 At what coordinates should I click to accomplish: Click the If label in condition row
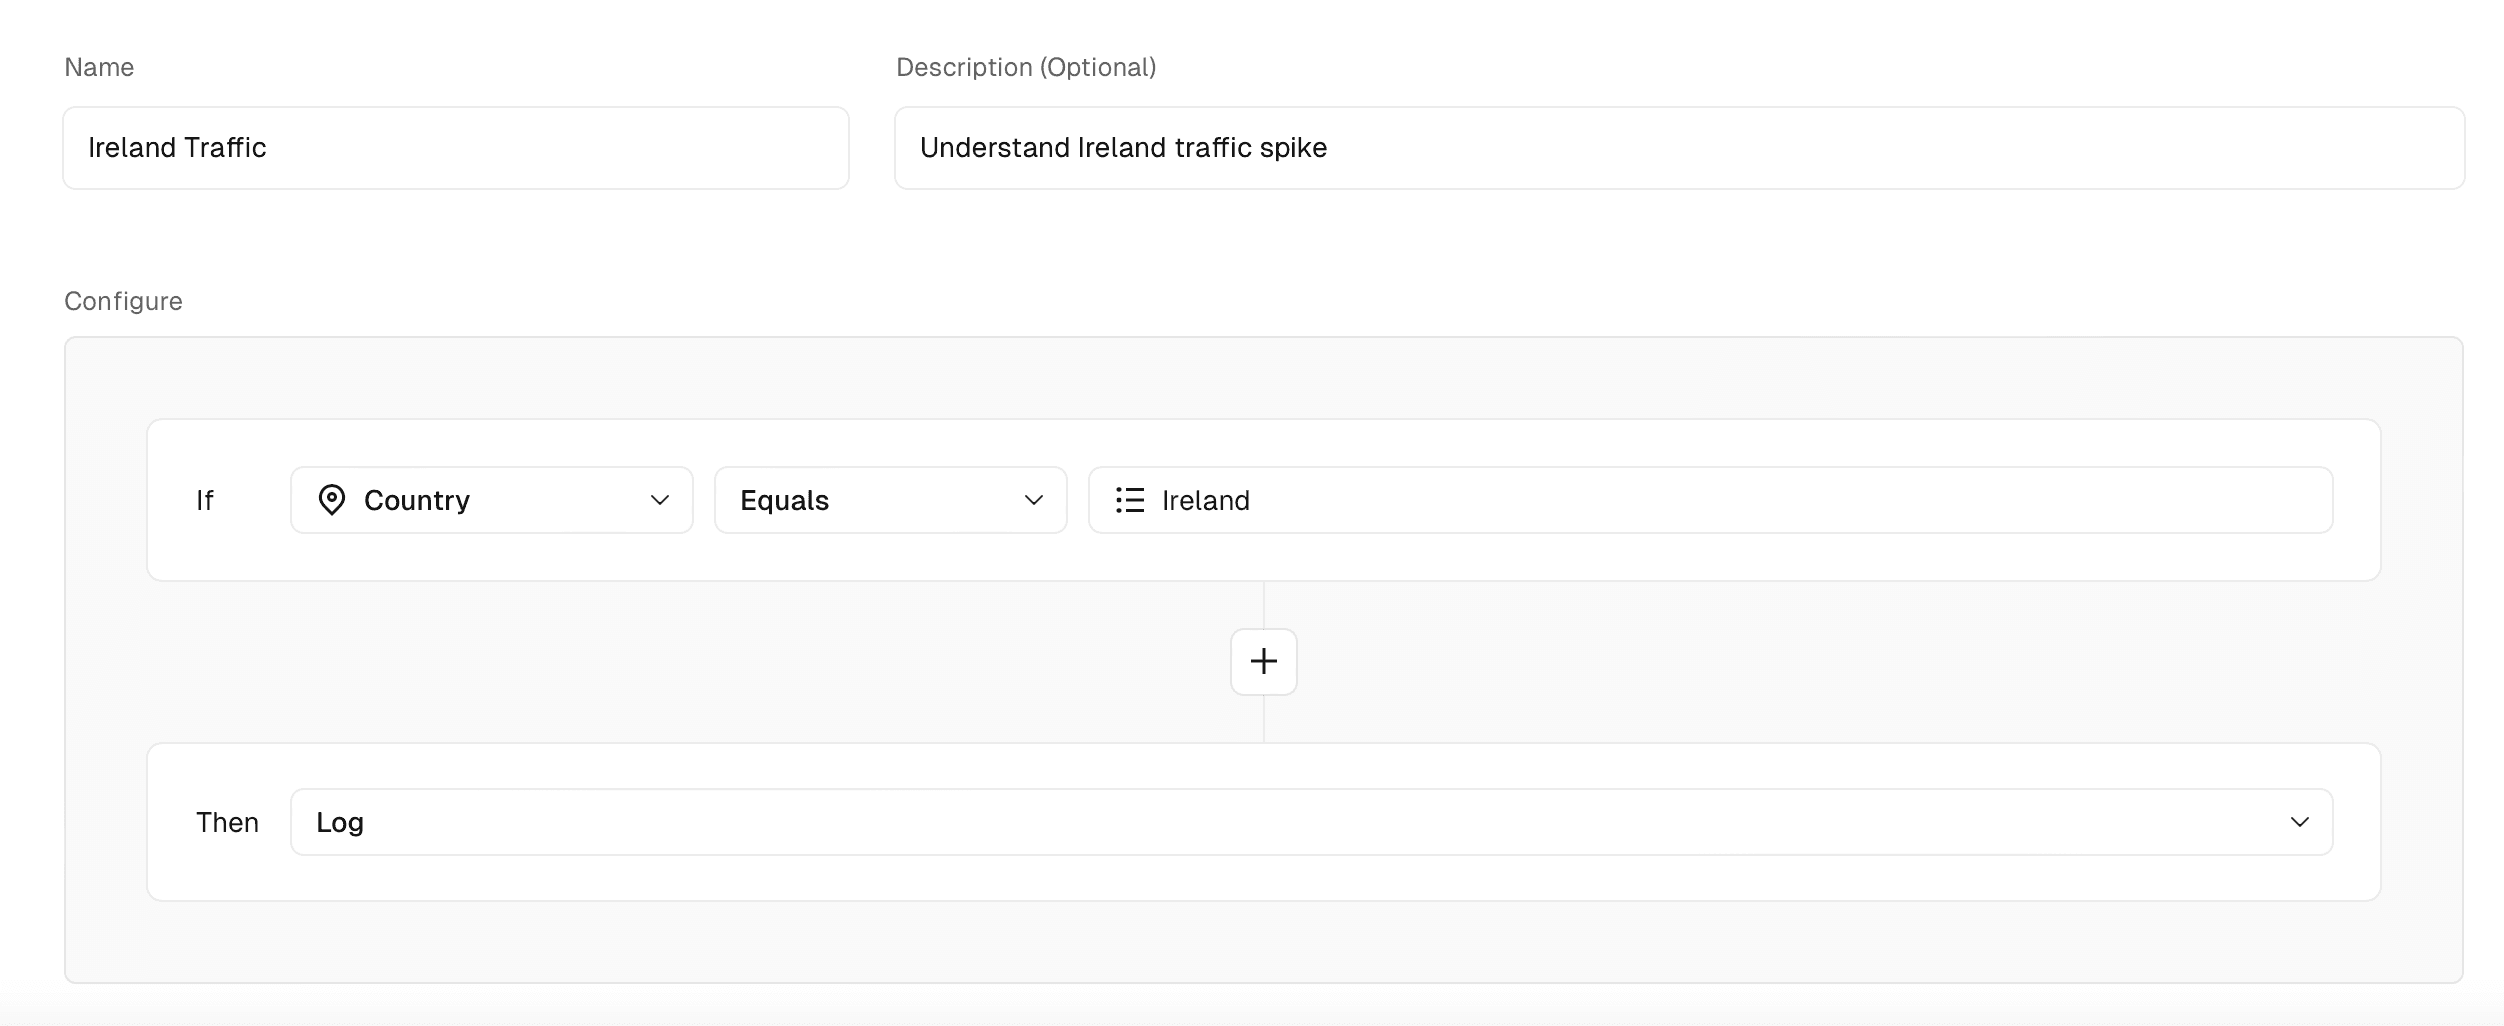point(204,500)
